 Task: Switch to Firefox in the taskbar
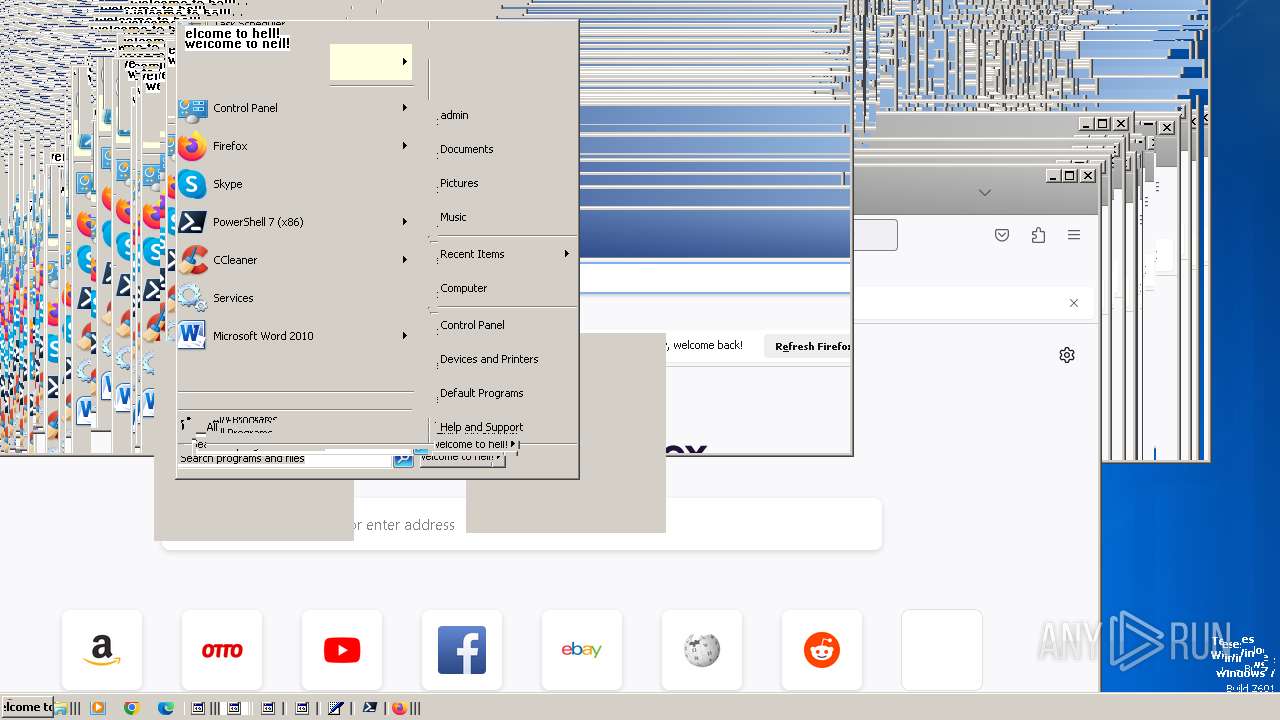[399, 708]
